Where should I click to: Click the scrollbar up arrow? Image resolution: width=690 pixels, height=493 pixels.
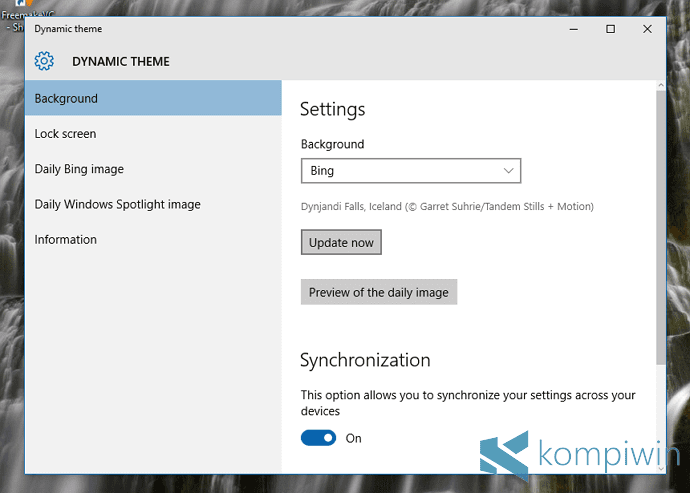661,85
